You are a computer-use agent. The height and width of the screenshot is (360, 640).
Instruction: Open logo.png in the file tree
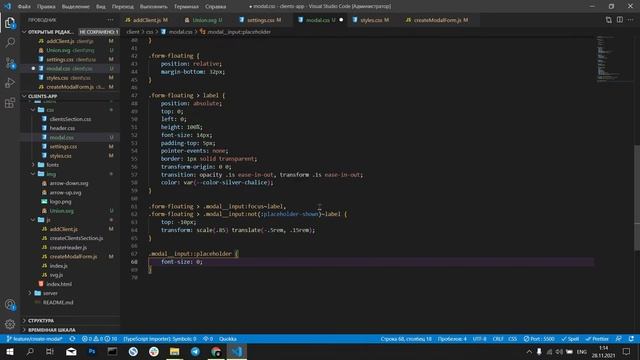pyautogui.click(x=60, y=202)
